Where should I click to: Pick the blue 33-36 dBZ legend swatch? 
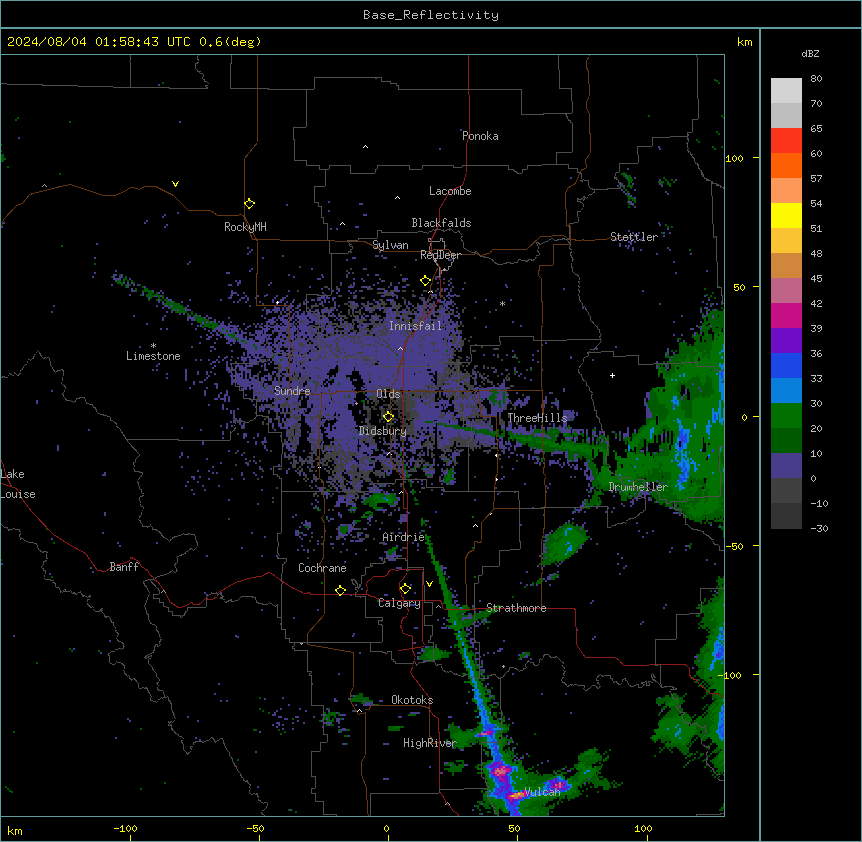[786, 365]
